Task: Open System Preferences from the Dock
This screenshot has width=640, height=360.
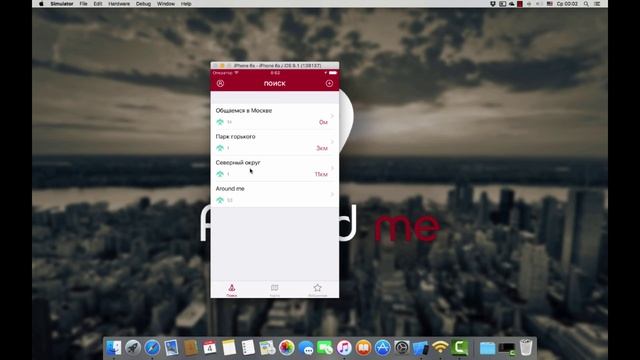Action: click(402, 348)
